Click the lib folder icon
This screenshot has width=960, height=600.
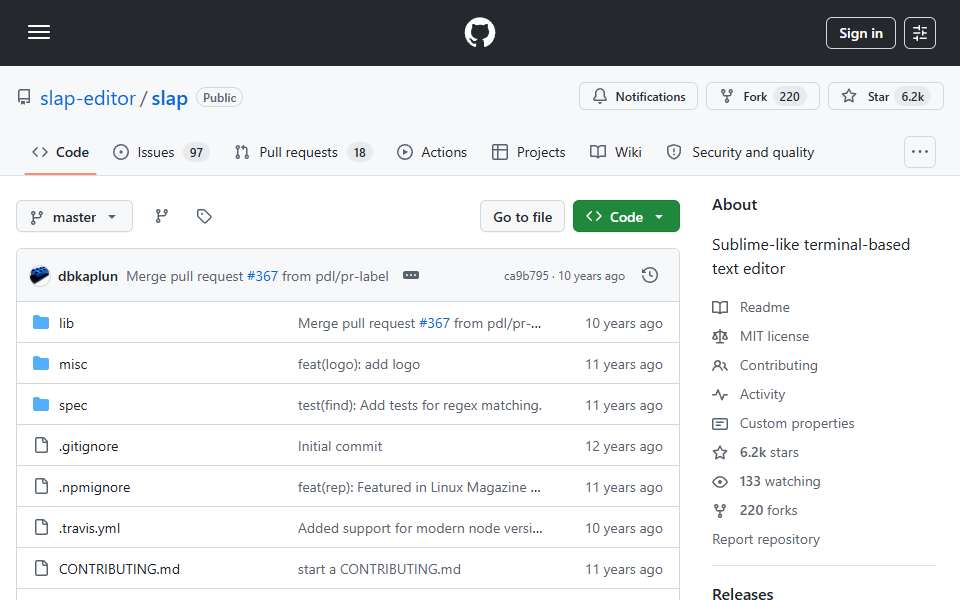coord(41,322)
